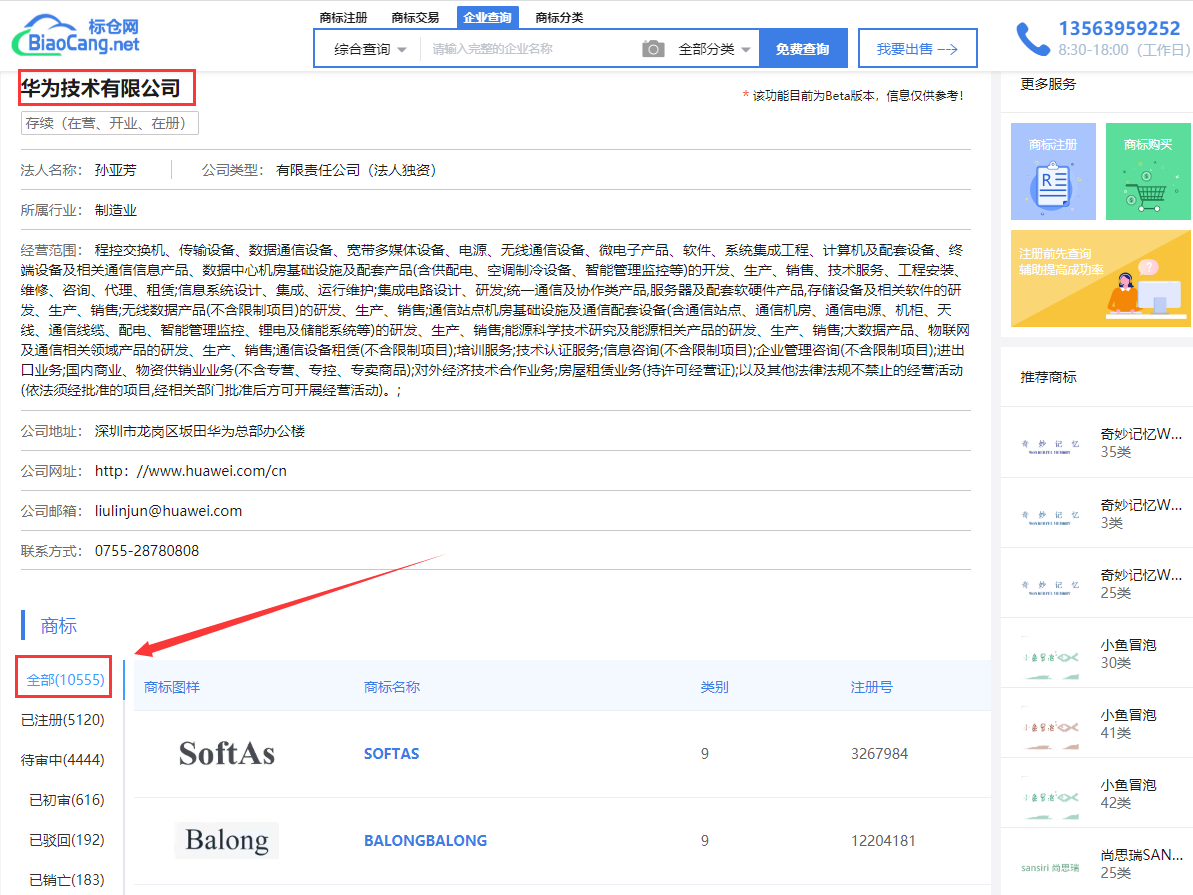Open the 小鱼冒泡 30类 recommended trademark name

pyautogui.click(x=1128, y=645)
